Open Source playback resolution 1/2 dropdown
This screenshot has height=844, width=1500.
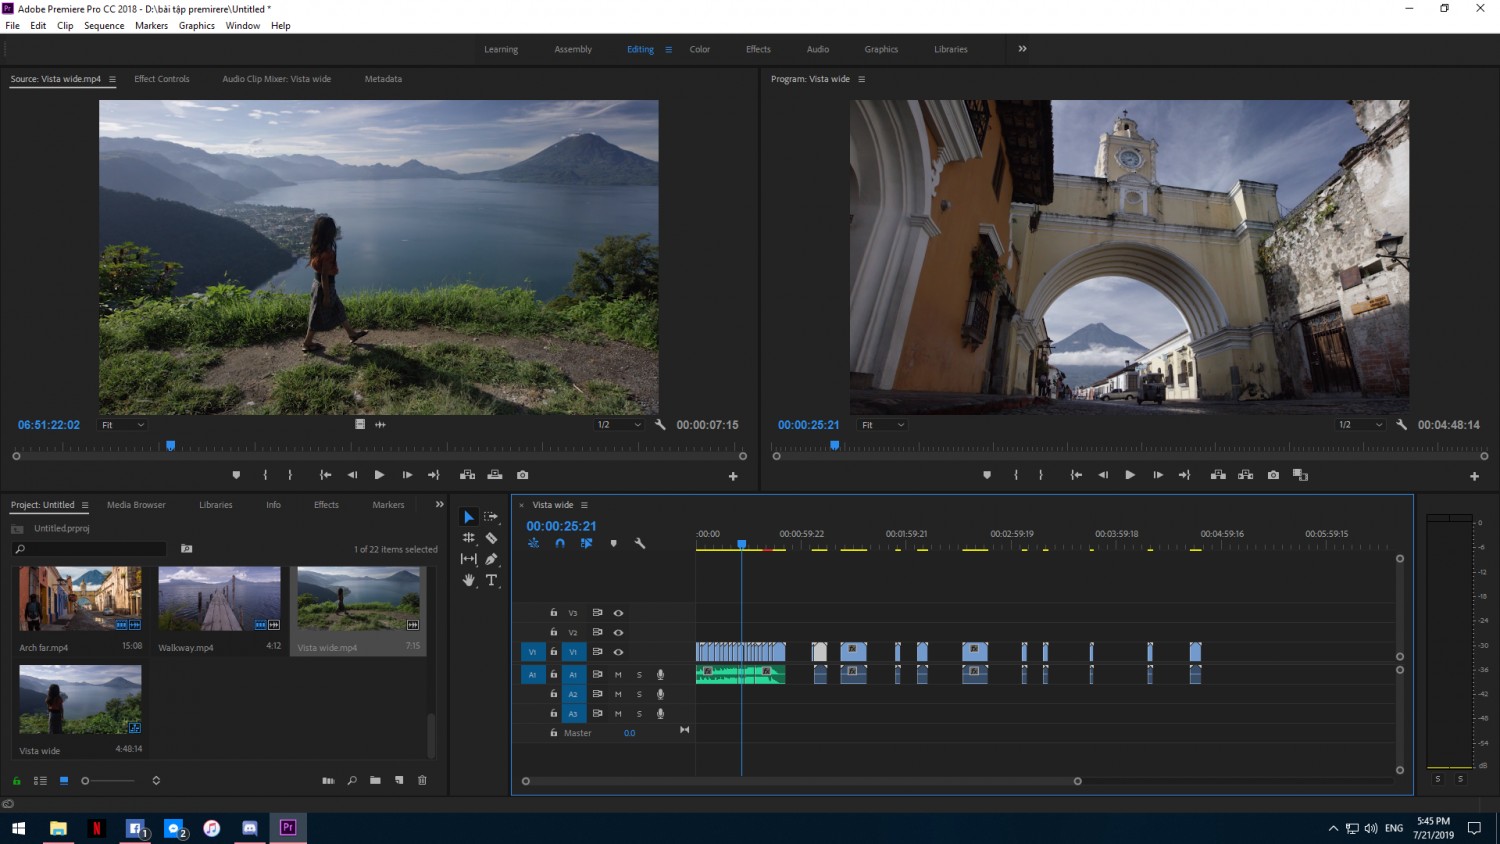[619, 425]
